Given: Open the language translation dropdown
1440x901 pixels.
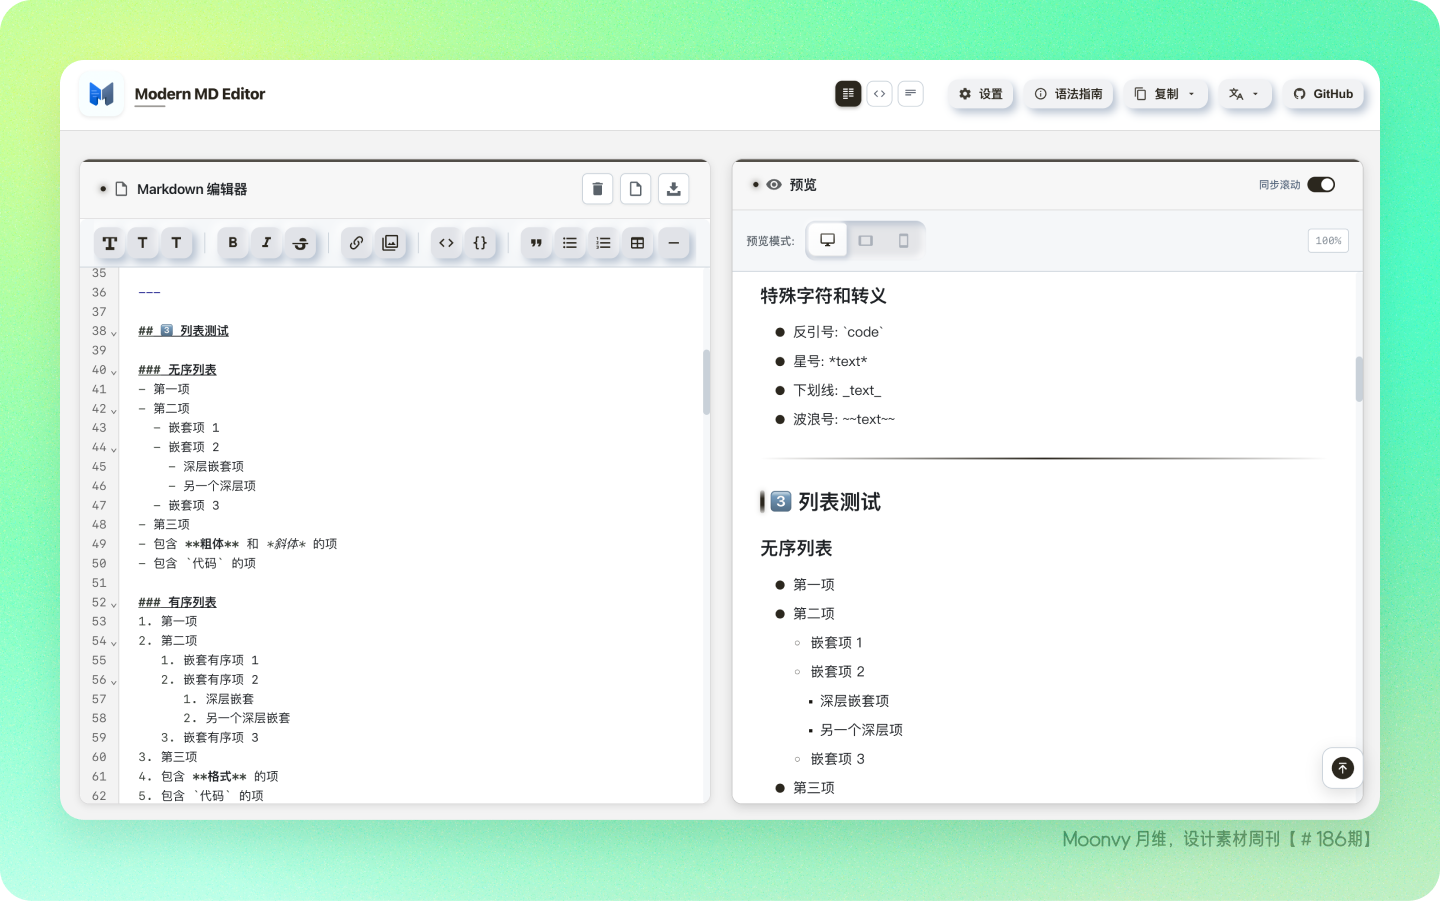Looking at the screenshot, I should point(1244,94).
